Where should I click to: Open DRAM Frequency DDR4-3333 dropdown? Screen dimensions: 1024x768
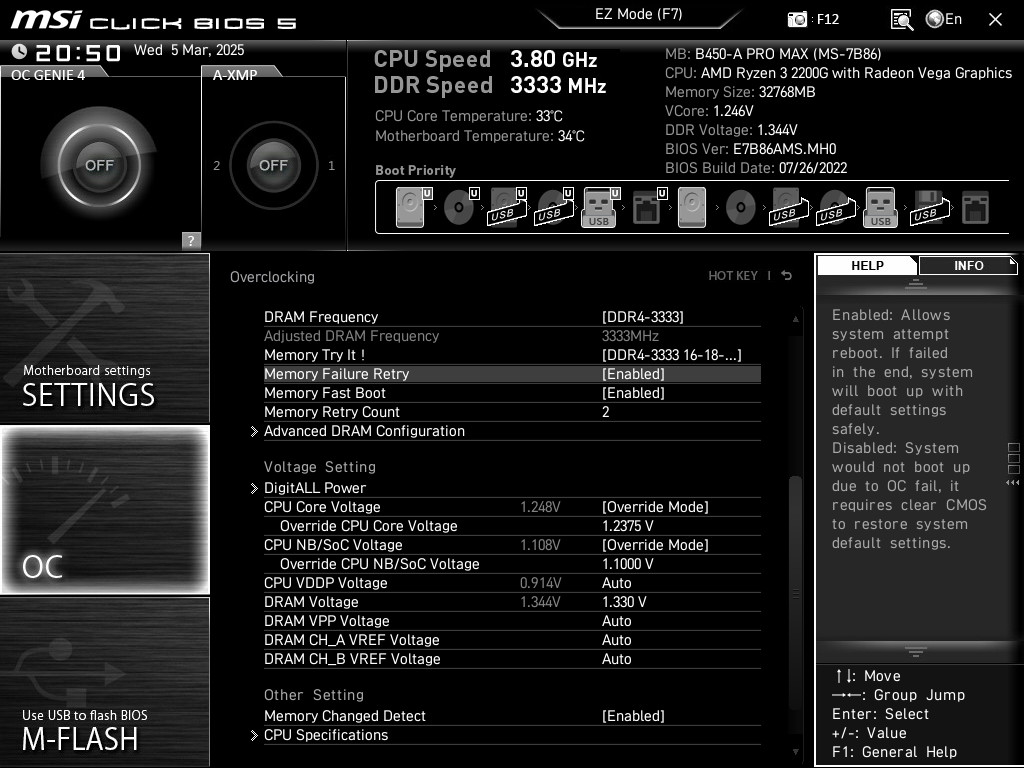643,317
